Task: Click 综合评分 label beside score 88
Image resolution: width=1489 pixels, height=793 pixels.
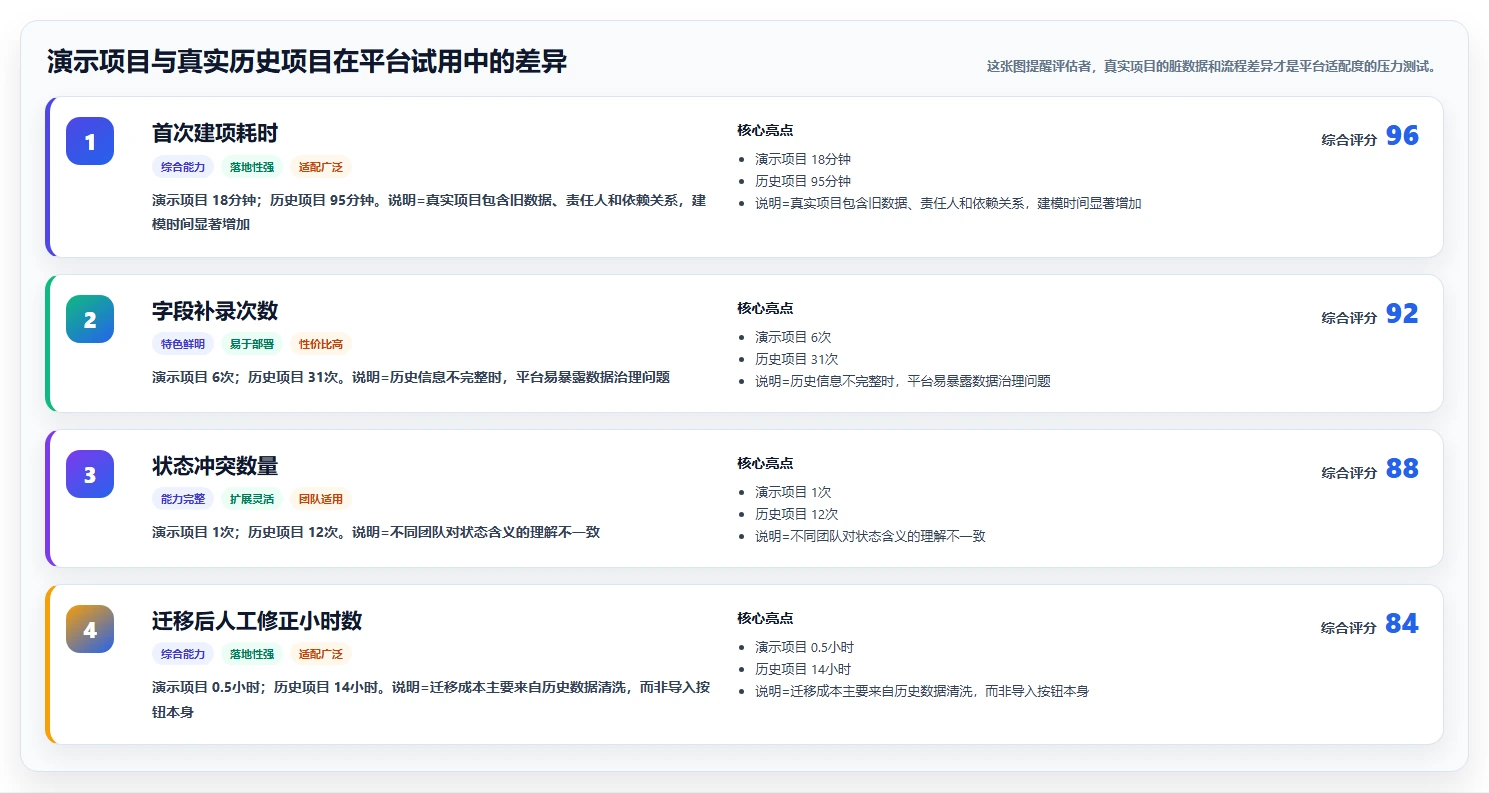Action: click(x=1349, y=473)
